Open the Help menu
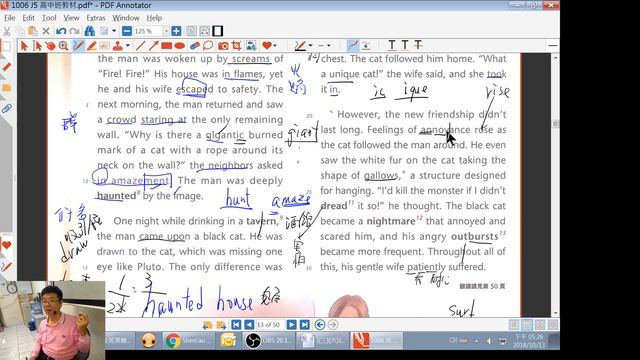 pos(154,18)
